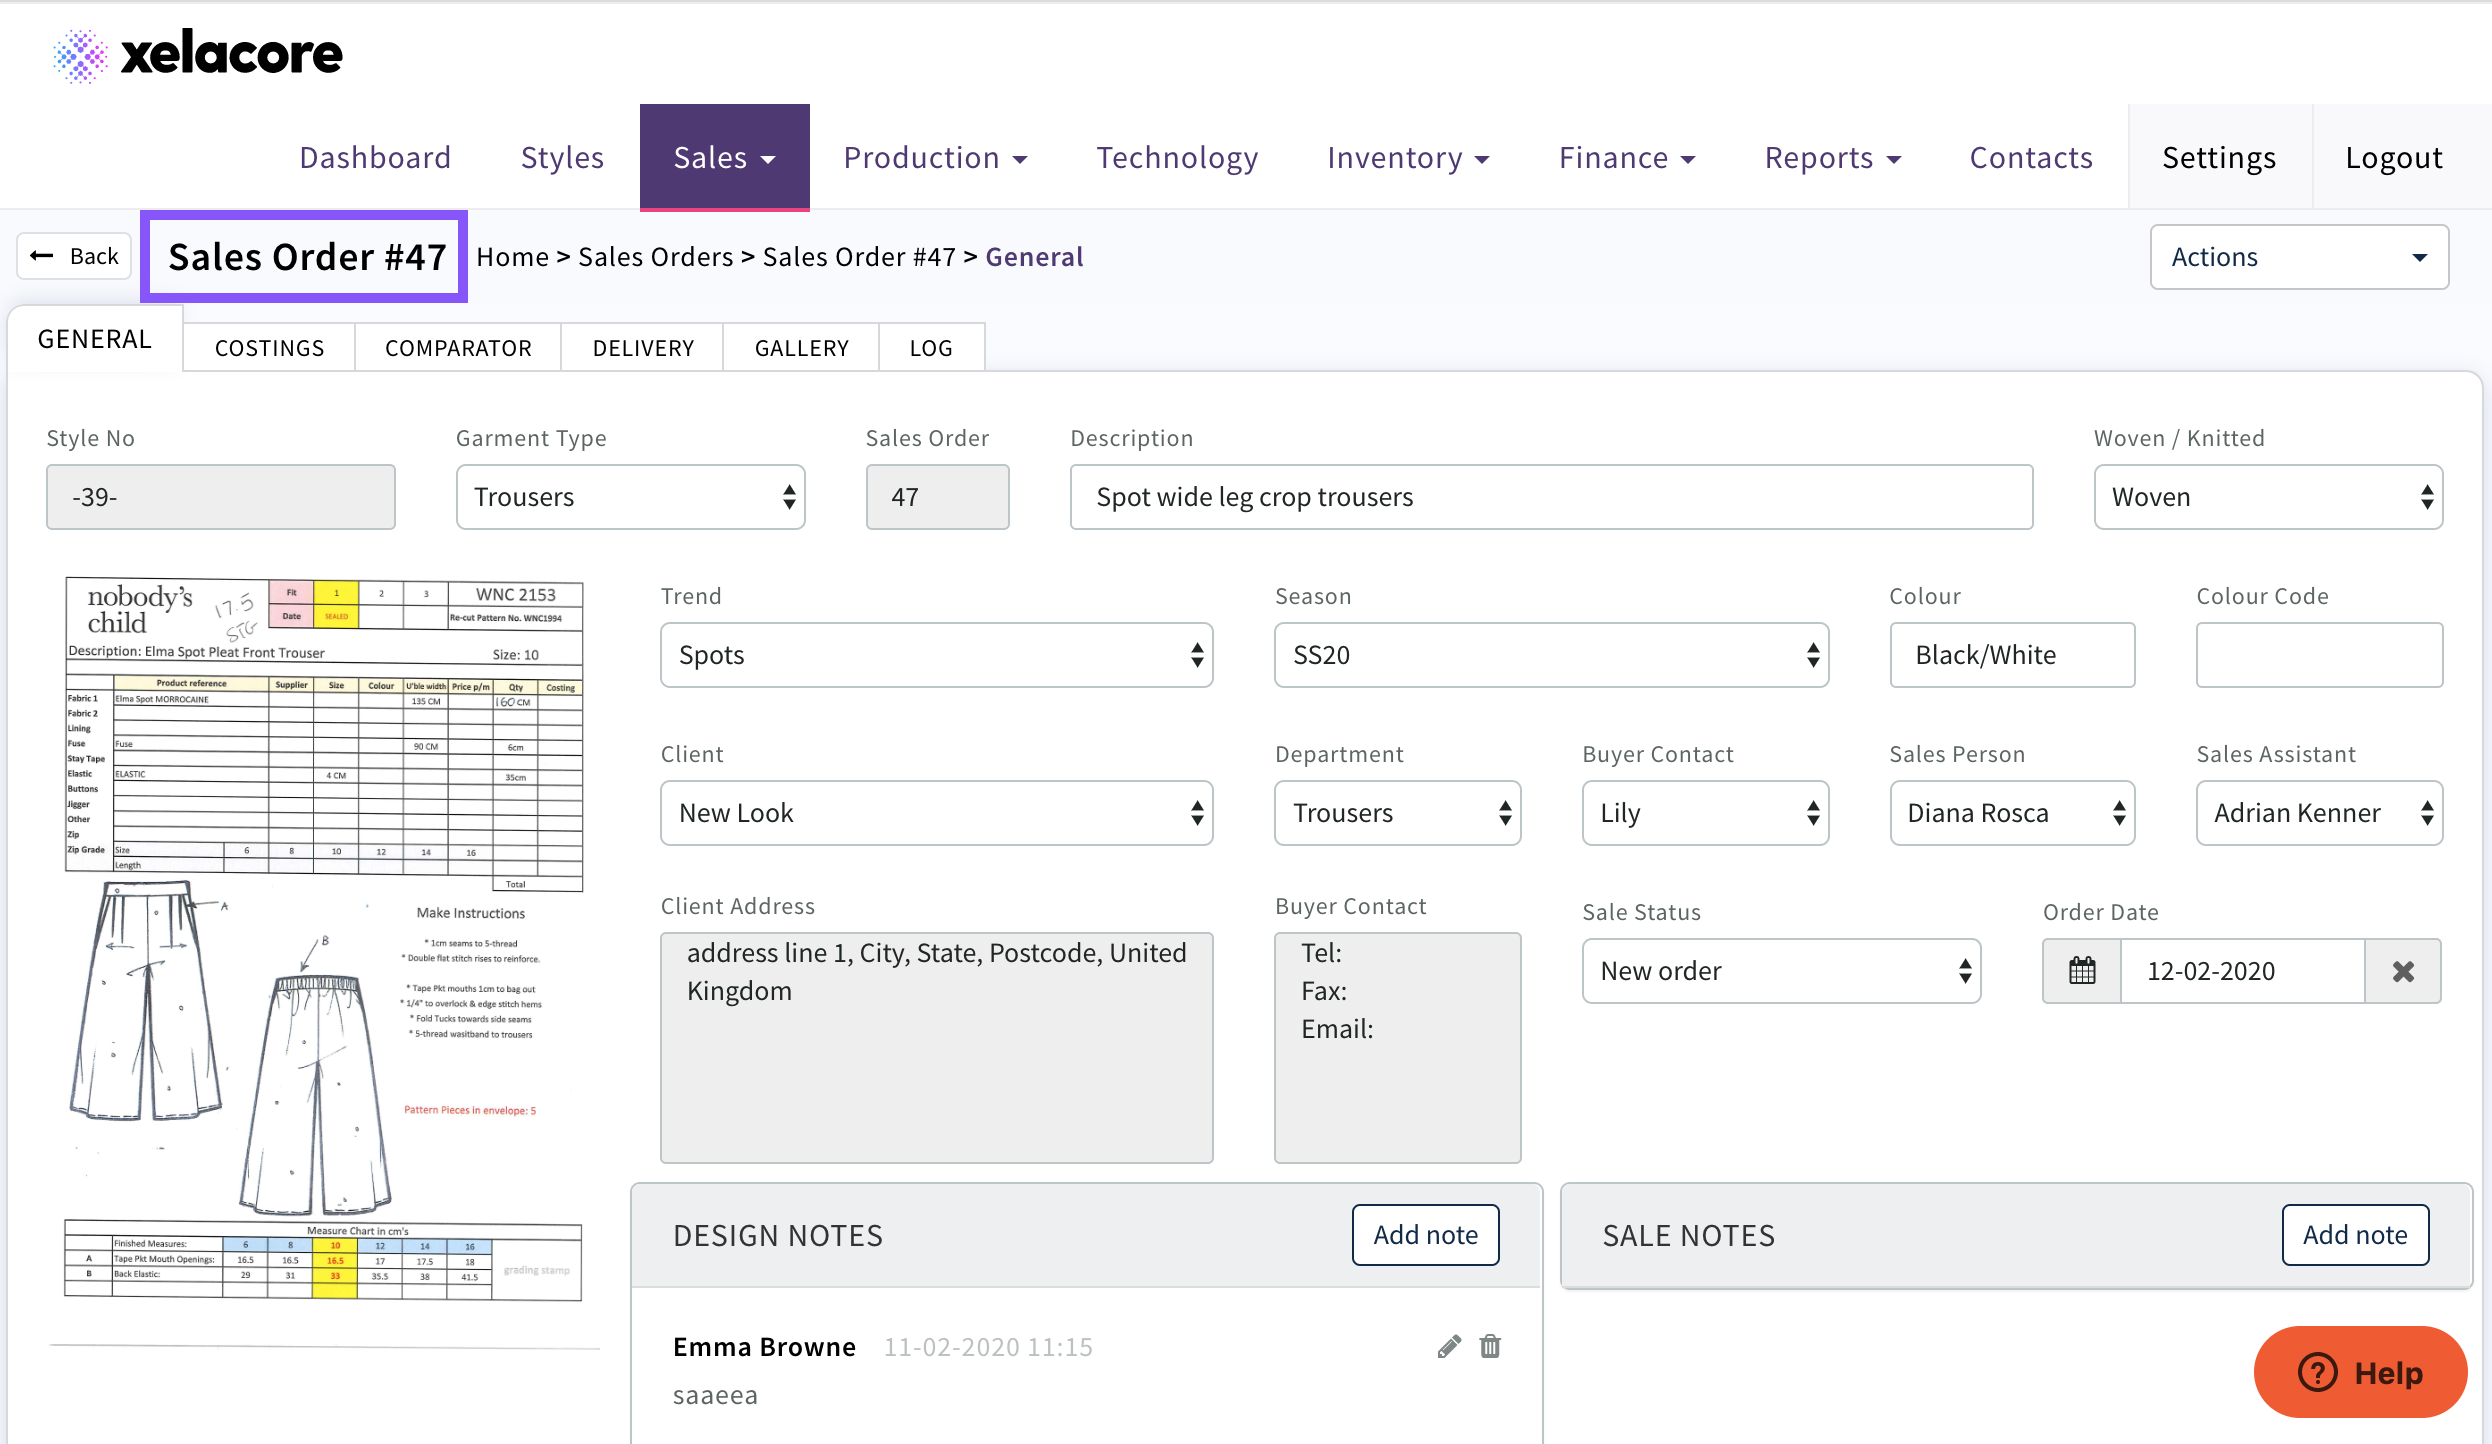Add a note under SALE NOTES

tap(2354, 1235)
